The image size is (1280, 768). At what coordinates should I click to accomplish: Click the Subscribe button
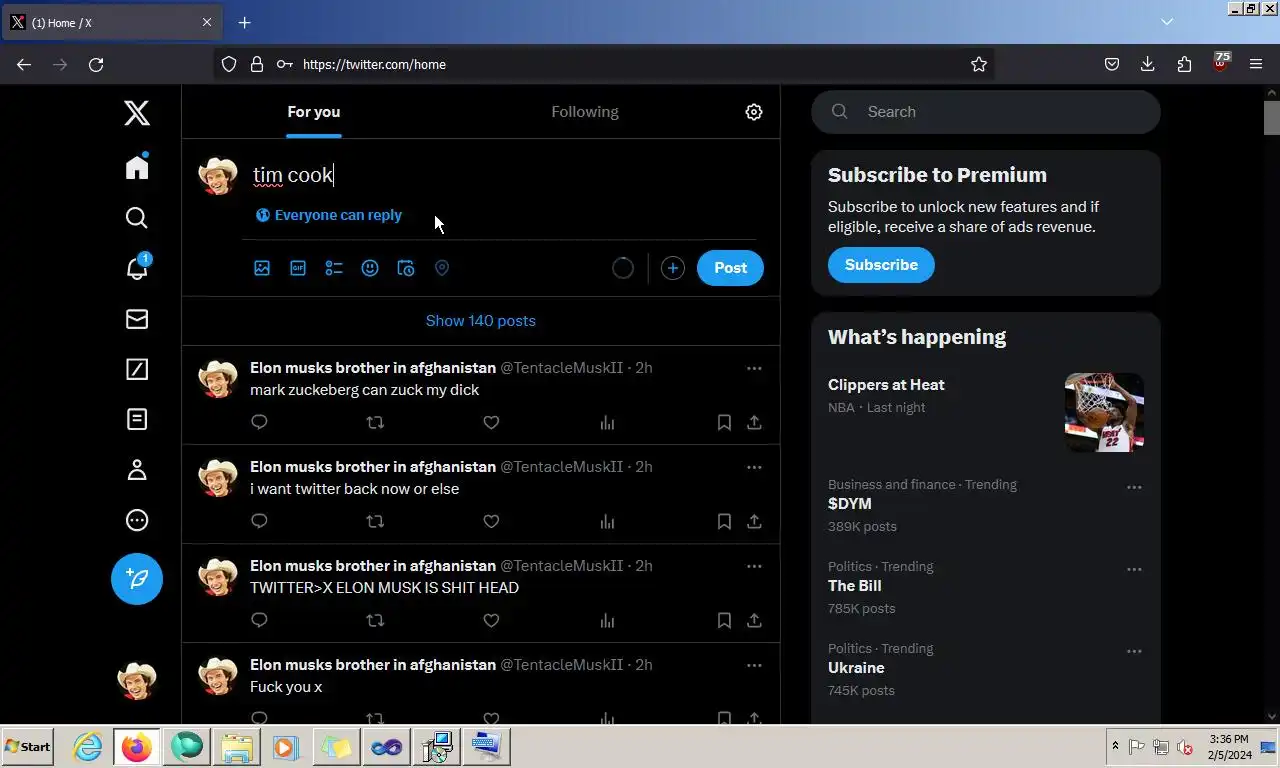[881, 265]
